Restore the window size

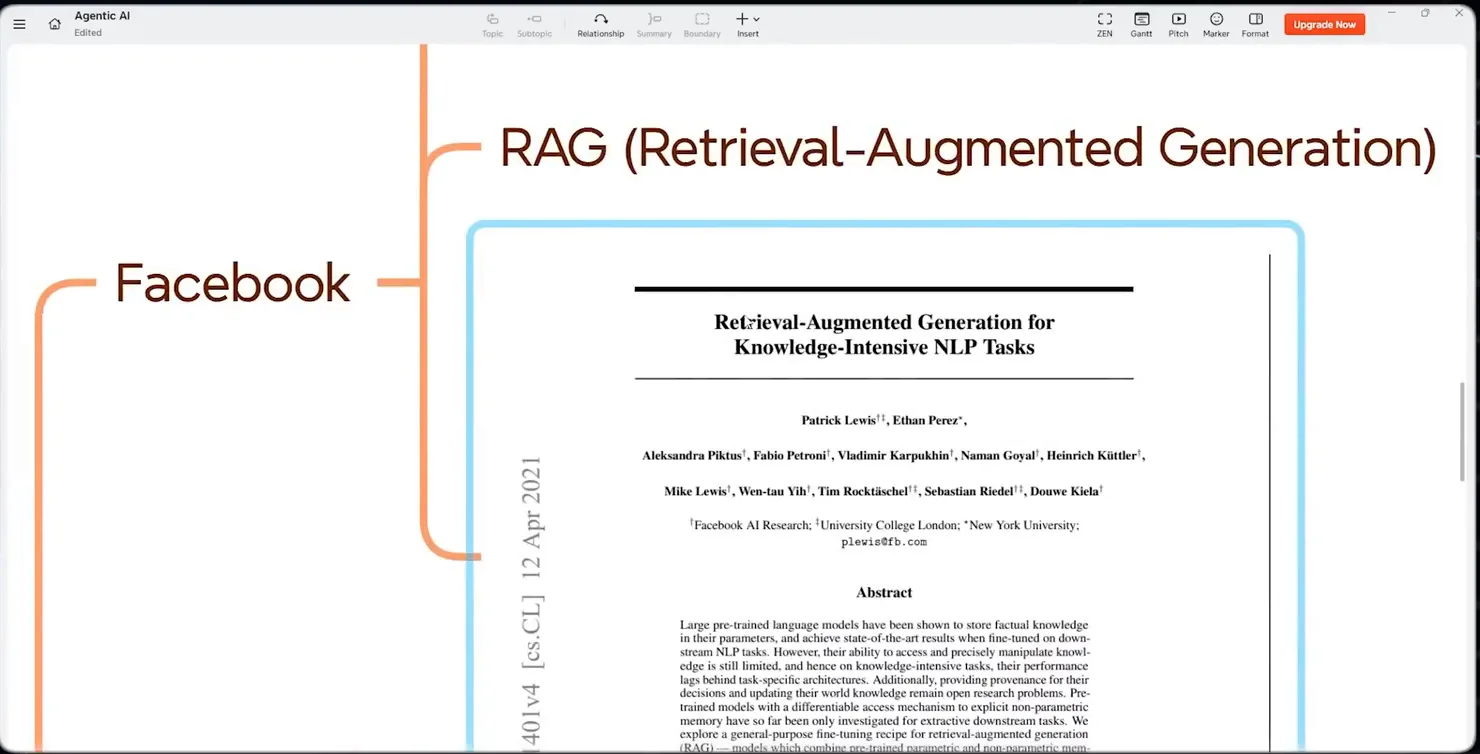point(1425,13)
